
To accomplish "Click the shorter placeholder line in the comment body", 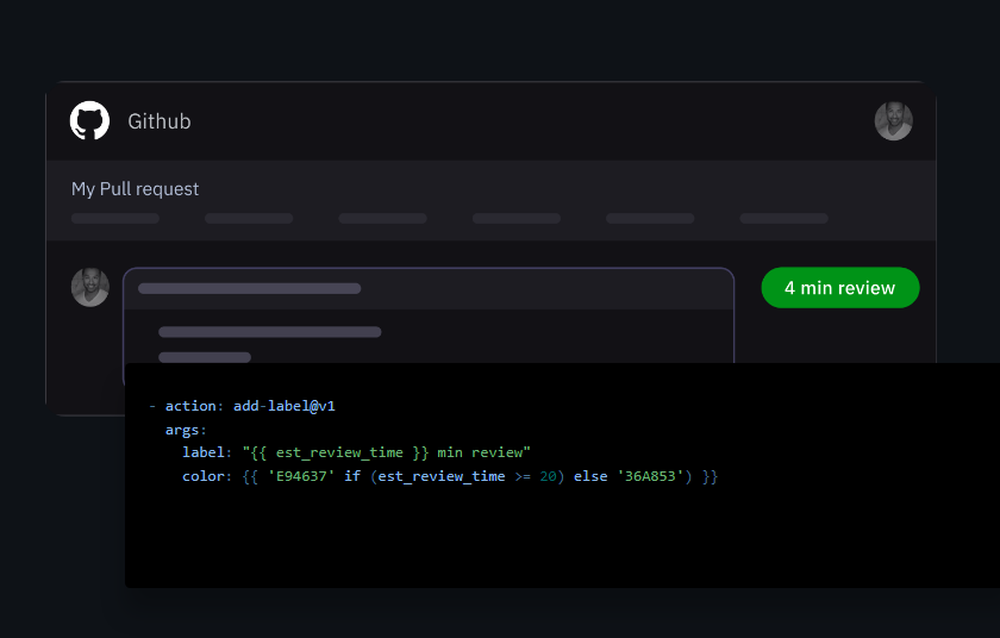I will click(204, 357).
